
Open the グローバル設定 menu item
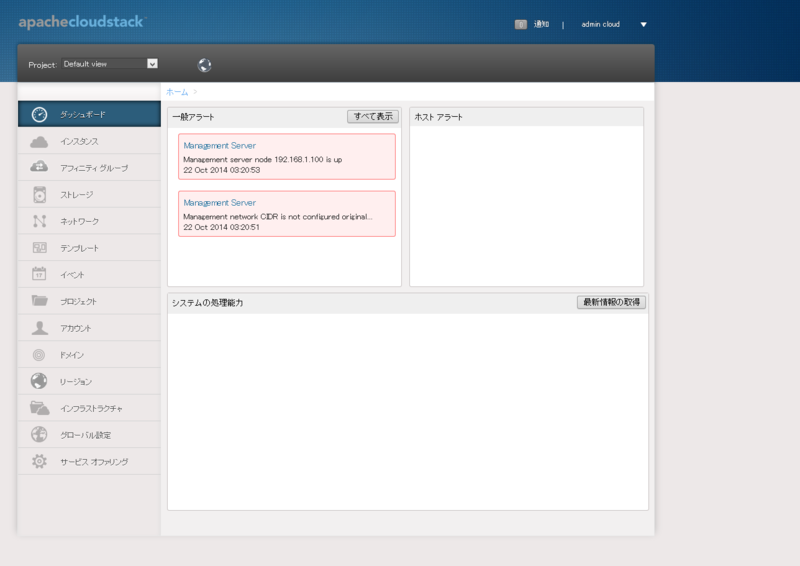[x=89, y=435]
